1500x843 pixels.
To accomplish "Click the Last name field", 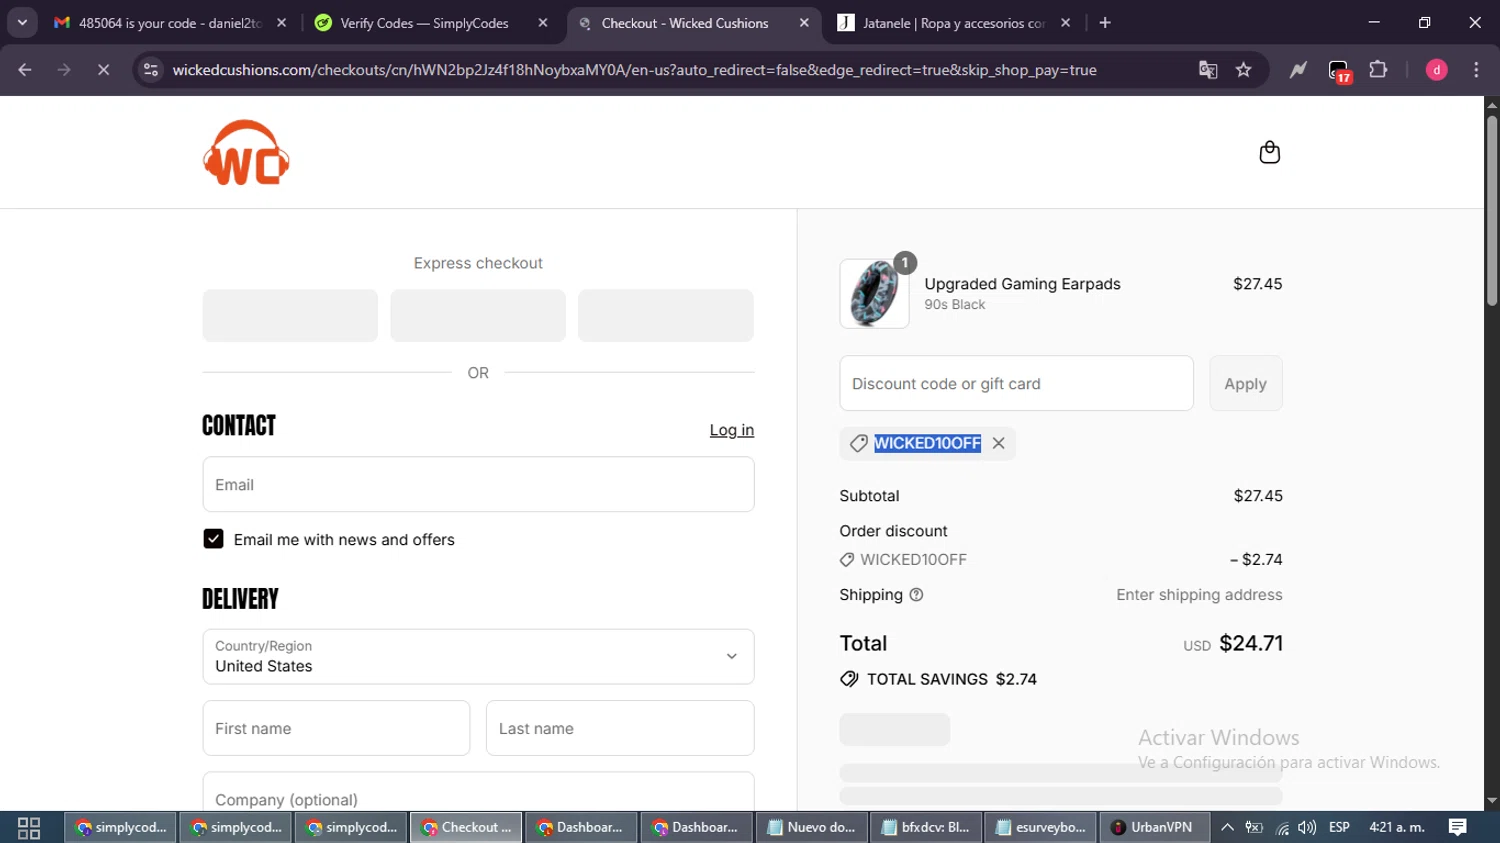I will [620, 728].
